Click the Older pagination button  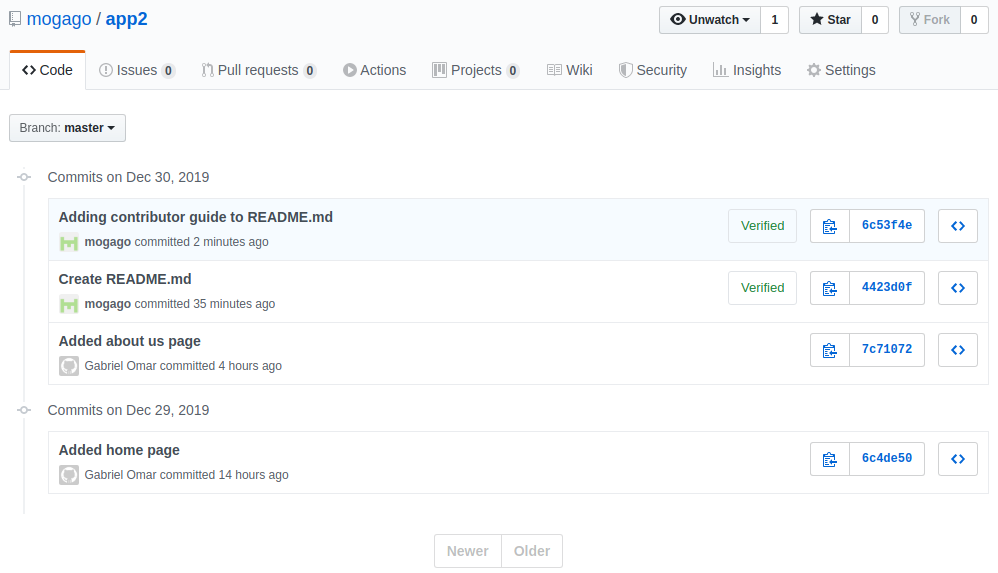point(532,551)
